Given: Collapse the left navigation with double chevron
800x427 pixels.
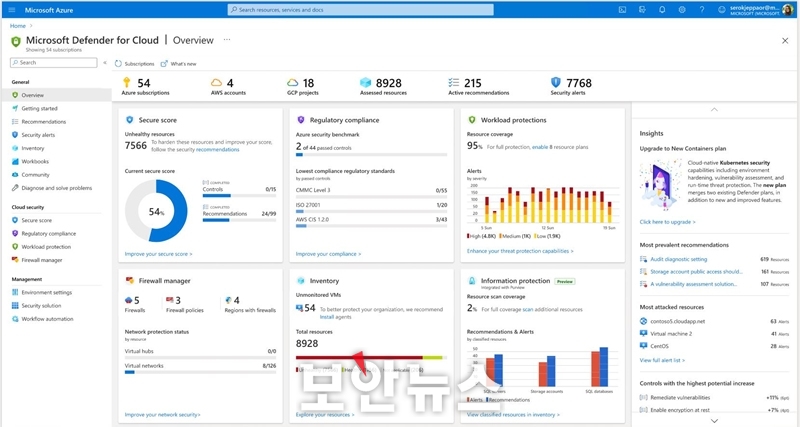Looking at the screenshot, I should pyautogui.click(x=105, y=63).
